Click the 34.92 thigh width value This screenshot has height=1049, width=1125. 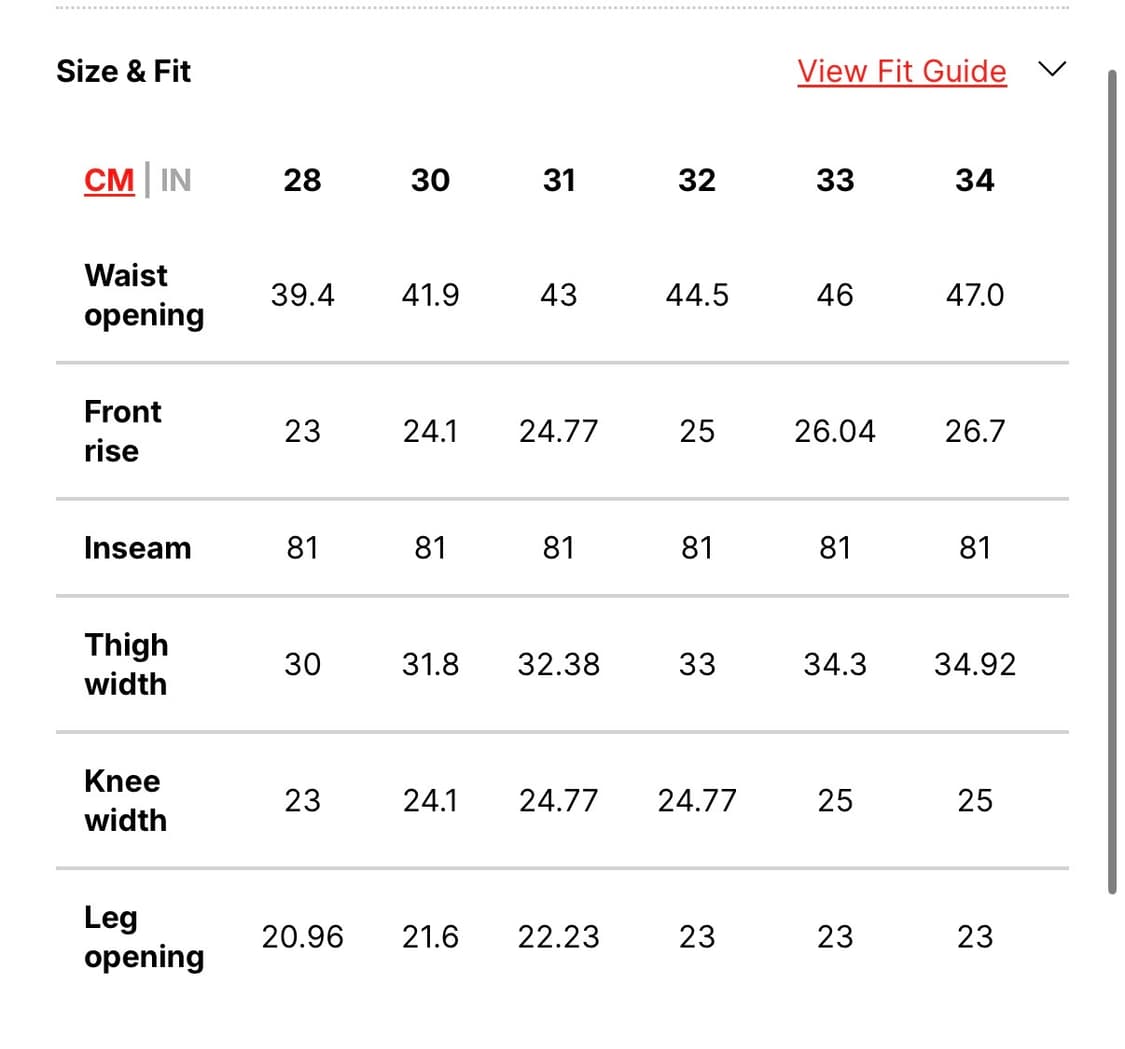974,664
